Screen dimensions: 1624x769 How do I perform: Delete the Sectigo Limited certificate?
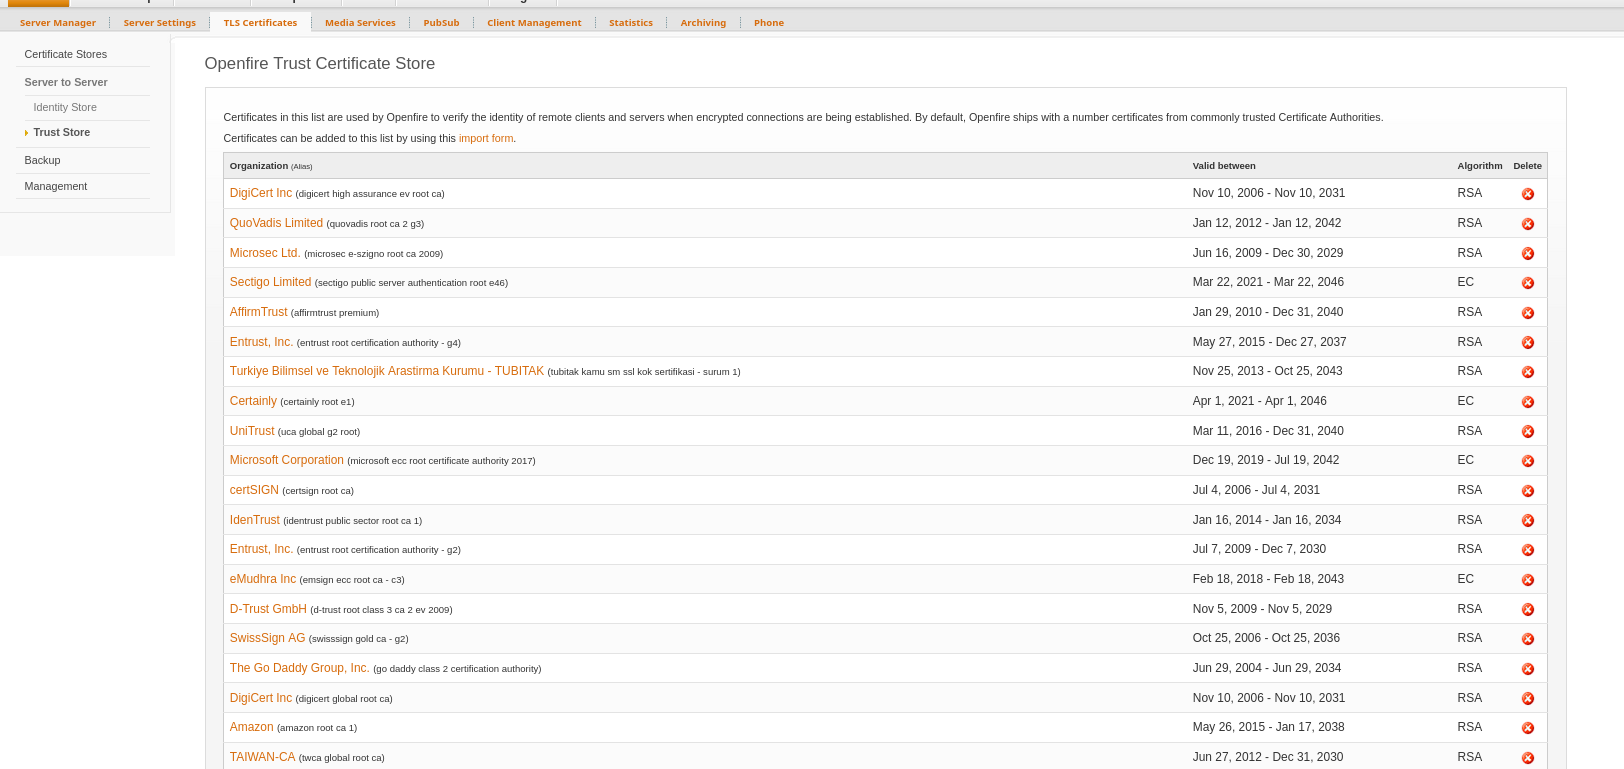(1527, 283)
